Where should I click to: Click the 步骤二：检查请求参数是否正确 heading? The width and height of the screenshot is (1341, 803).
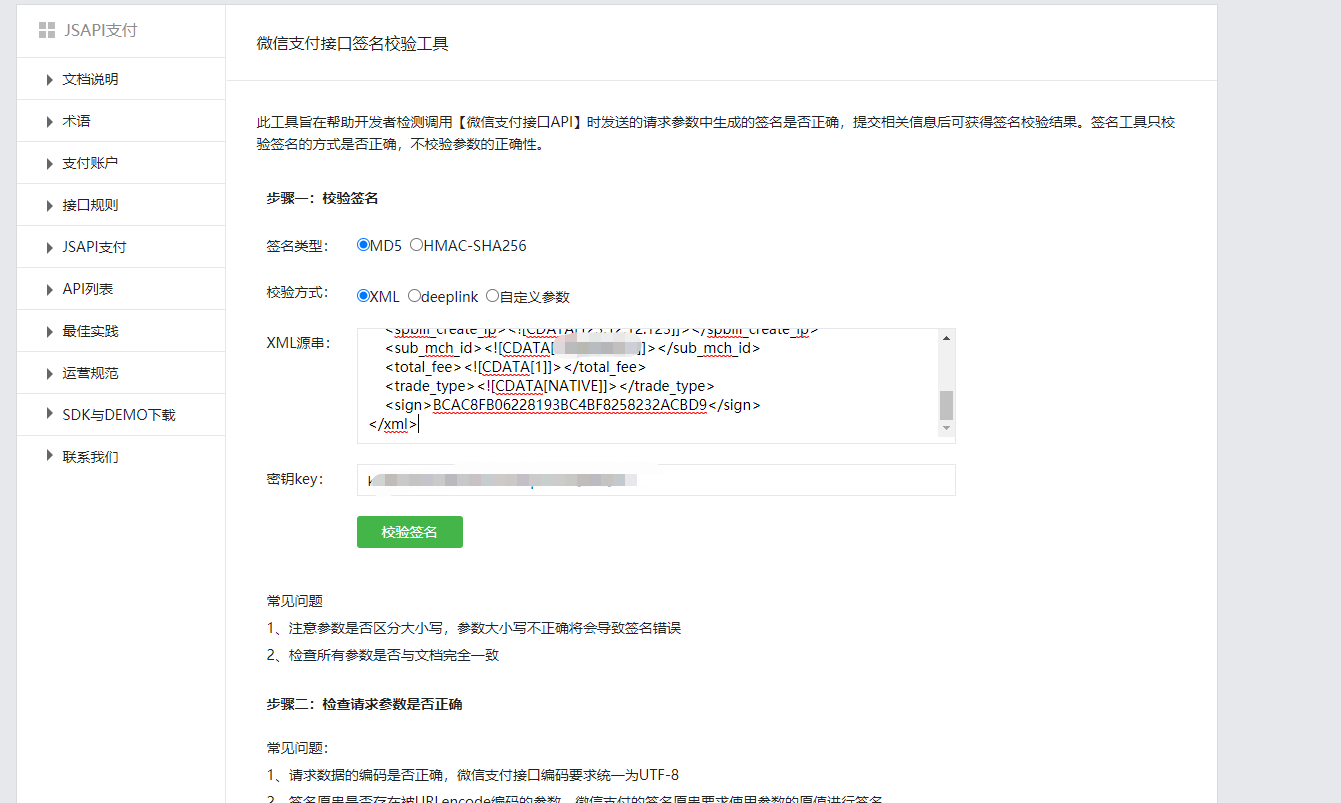(x=364, y=704)
